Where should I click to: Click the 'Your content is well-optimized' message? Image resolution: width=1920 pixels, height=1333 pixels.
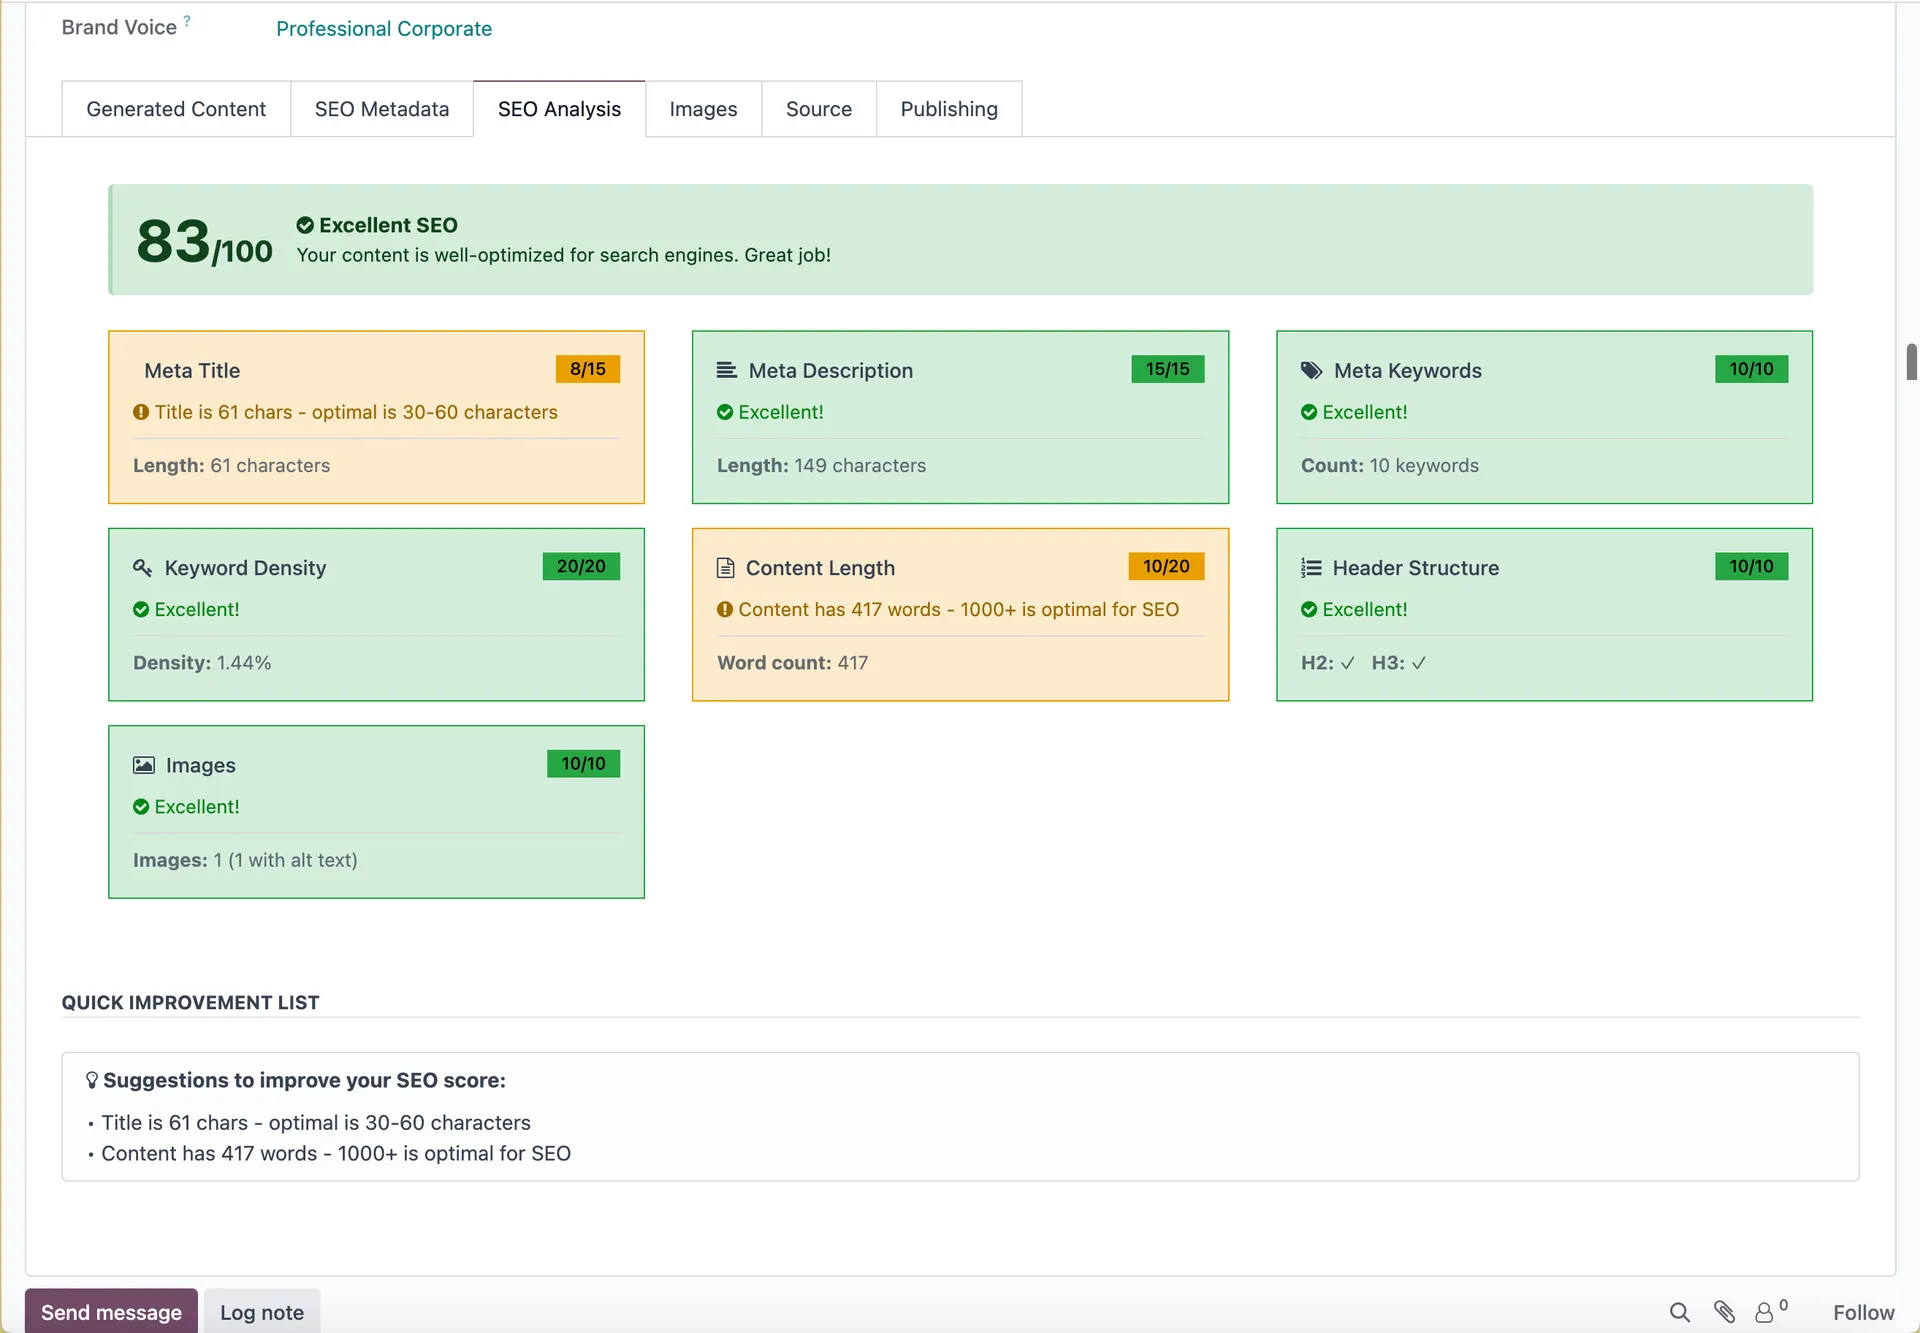click(x=563, y=255)
